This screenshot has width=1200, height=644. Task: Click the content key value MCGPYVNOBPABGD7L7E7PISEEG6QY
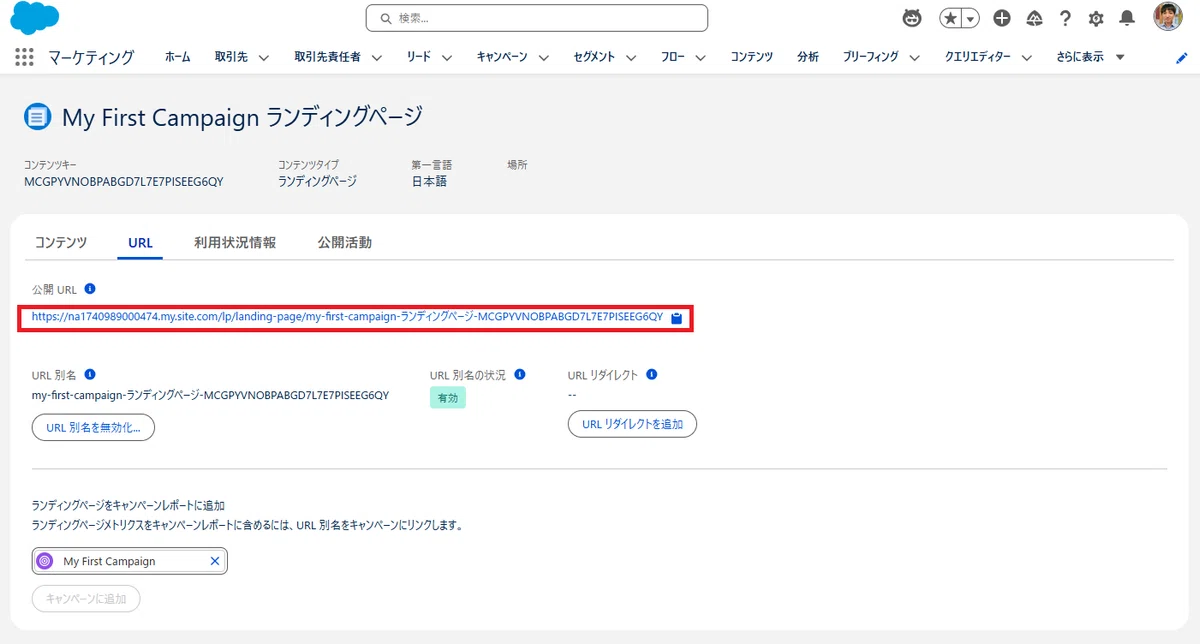(124, 181)
